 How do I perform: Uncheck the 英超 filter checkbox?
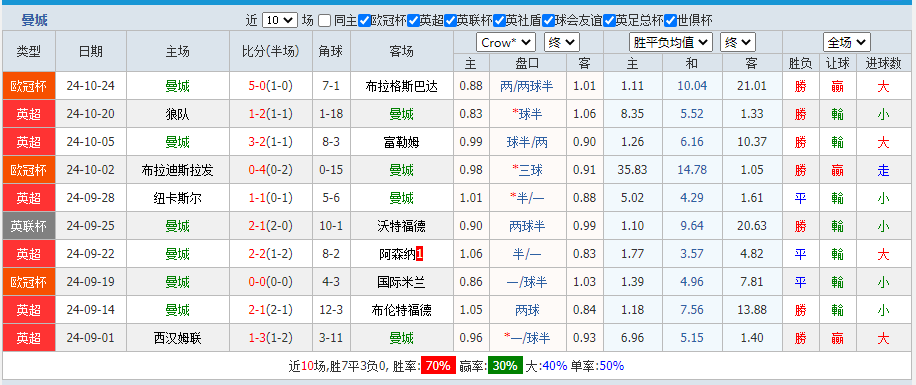click(414, 20)
